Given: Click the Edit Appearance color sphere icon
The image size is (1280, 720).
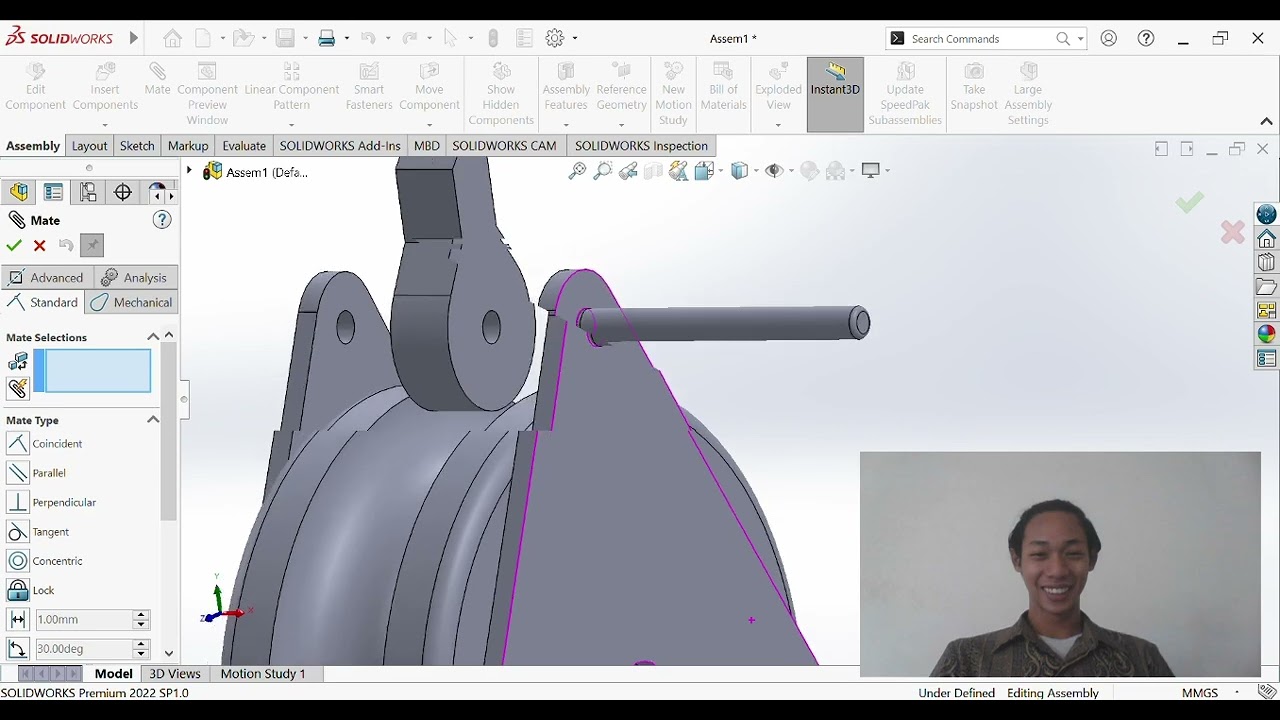Looking at the screenshot, I should (x=810, y=171).
